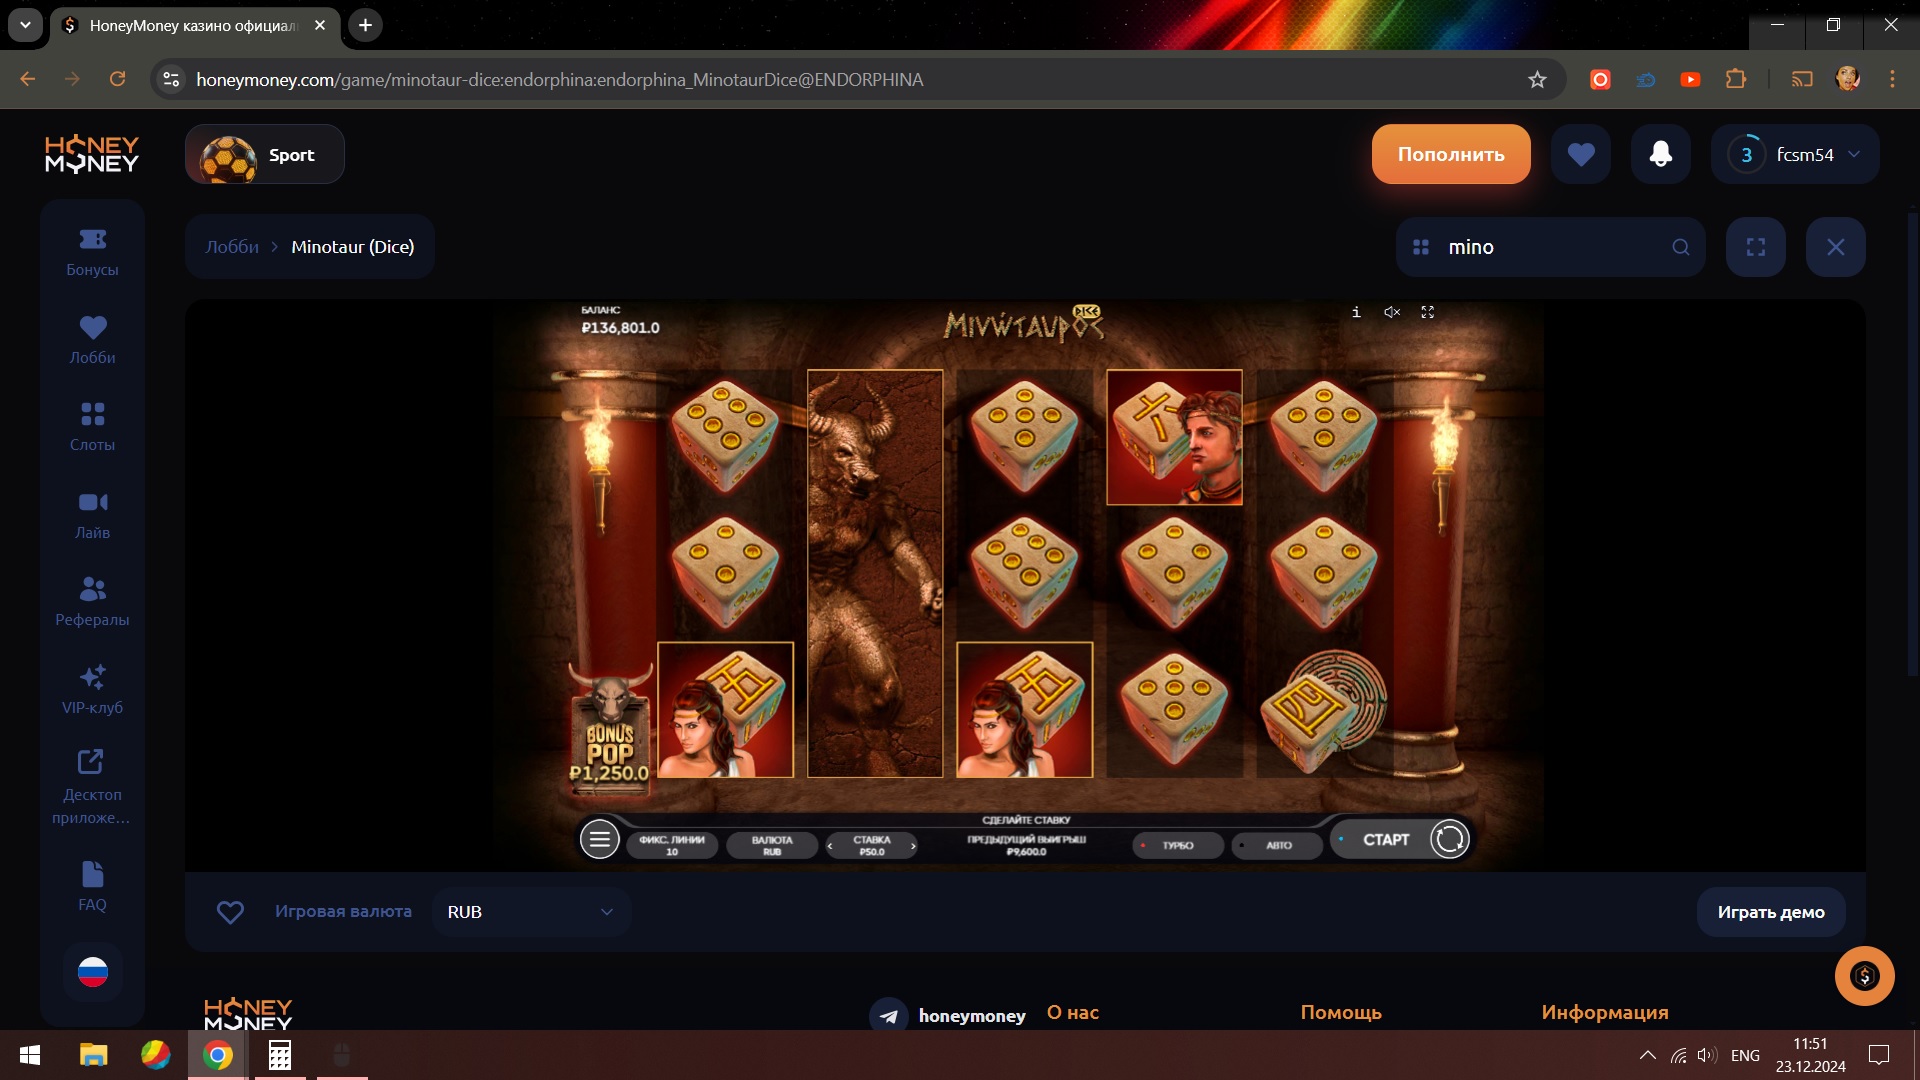Click the ФИКС. ЛИНИИ 10 control
The width and height of the screenshot is (1920, 1080).
tap(672, 845)
